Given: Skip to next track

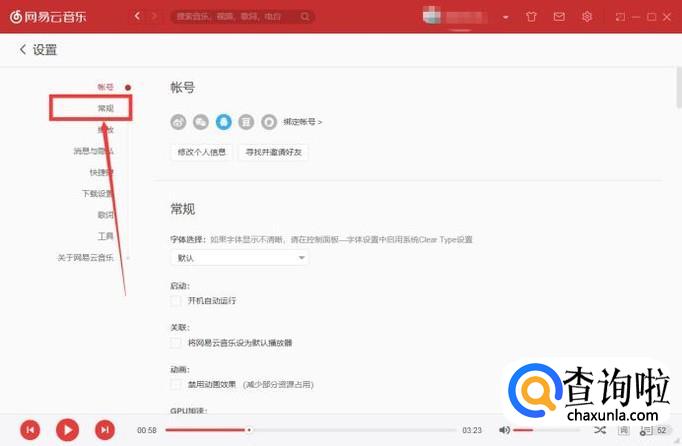Looking at the screenshot, I should (105, 430).
